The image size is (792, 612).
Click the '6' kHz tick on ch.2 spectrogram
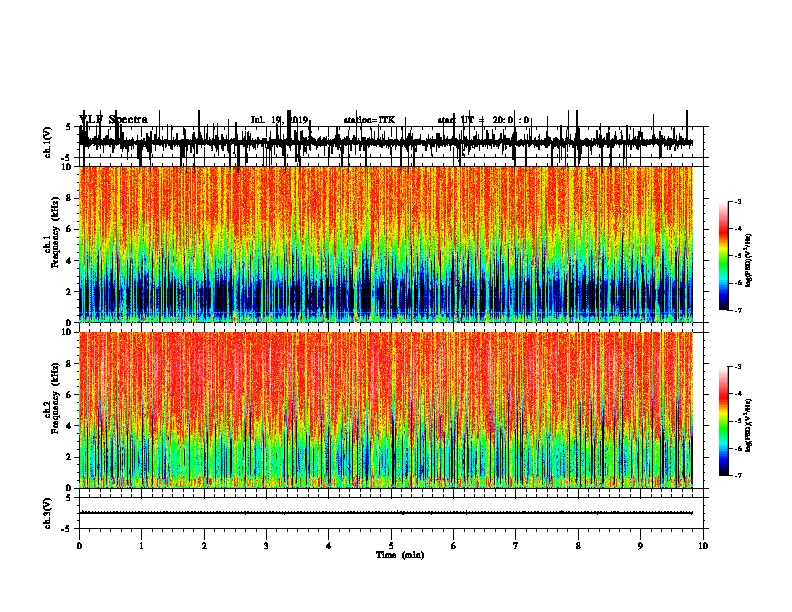[x=70, y=395]
